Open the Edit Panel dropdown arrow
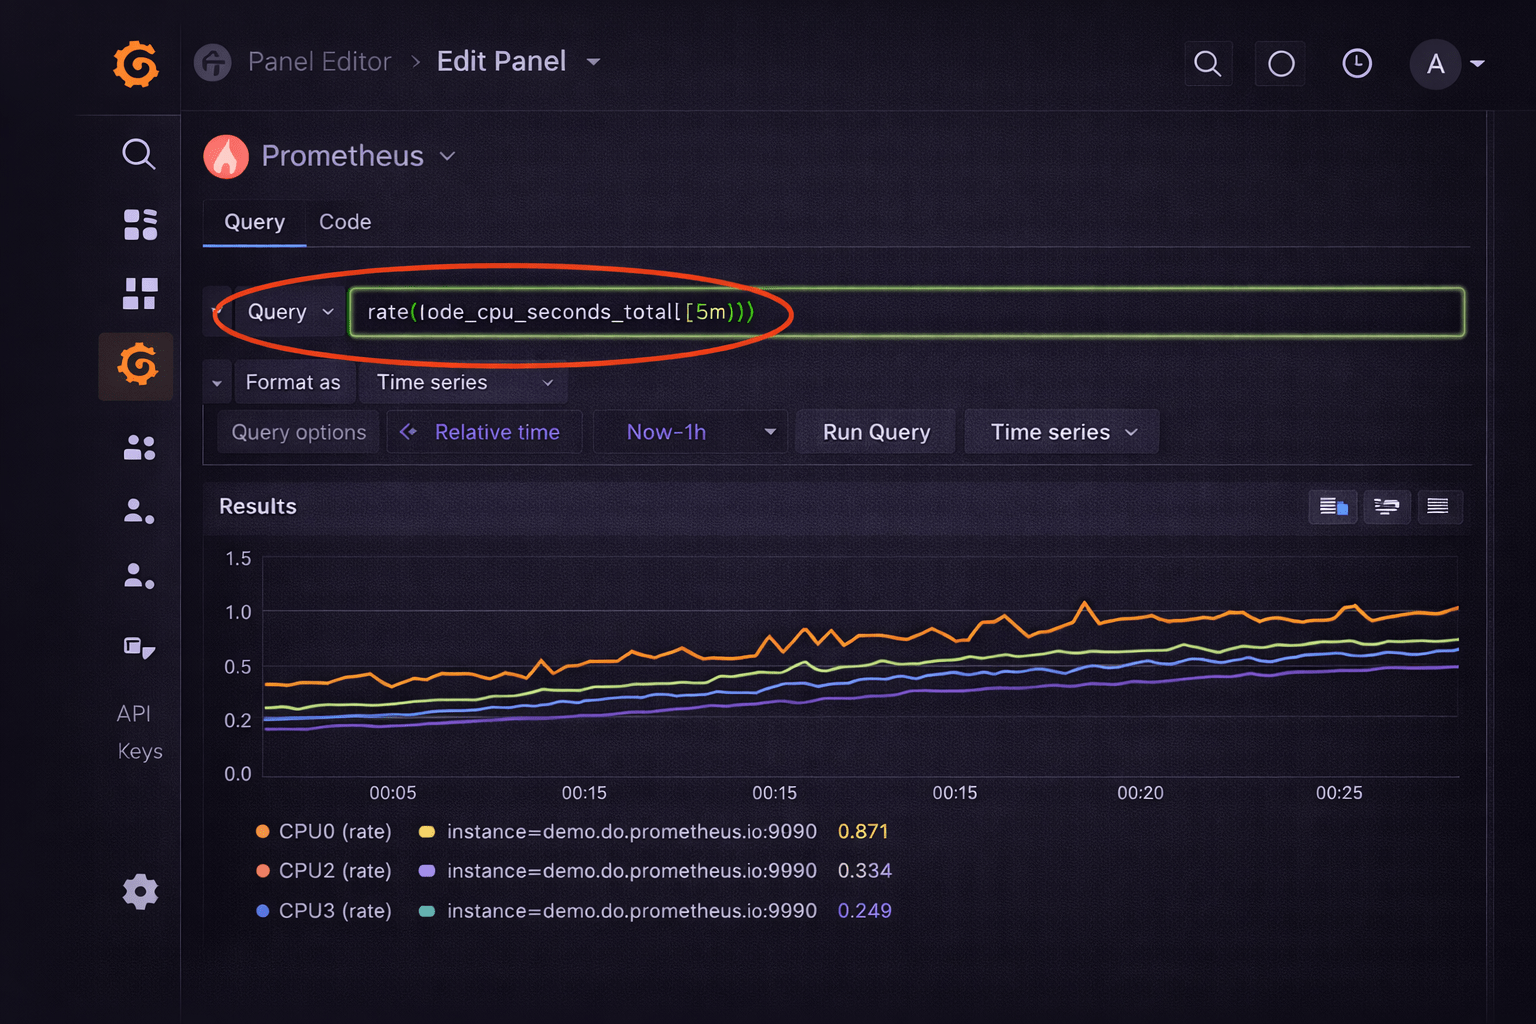This screenshot has width=1536, height=1024. pyautogui.click(x=593, y=62)
